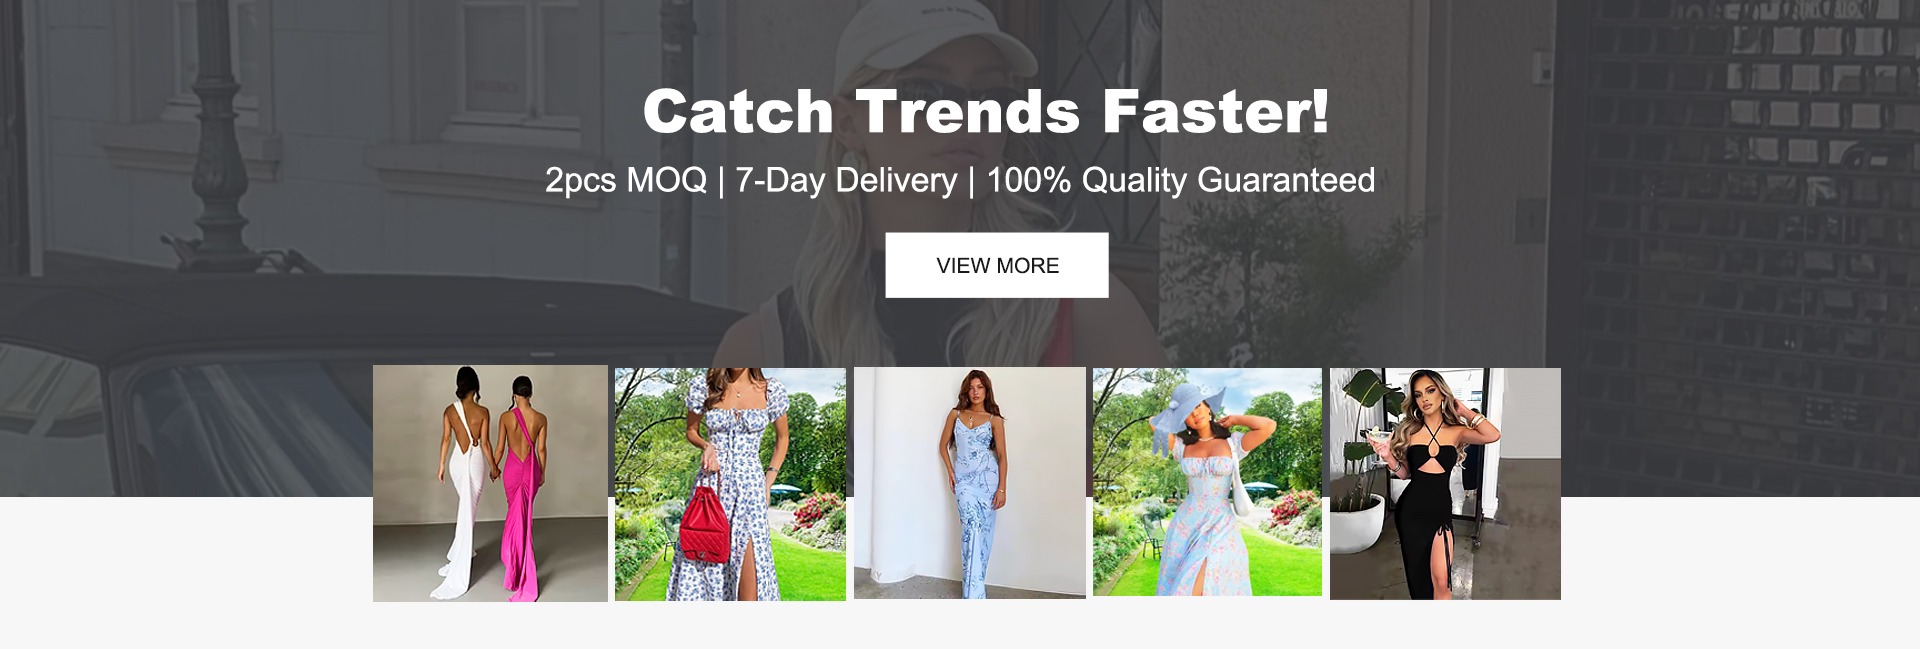1920x649 pixels.
Task: Select the black cutout halter dress photo
Action: 1445,484
